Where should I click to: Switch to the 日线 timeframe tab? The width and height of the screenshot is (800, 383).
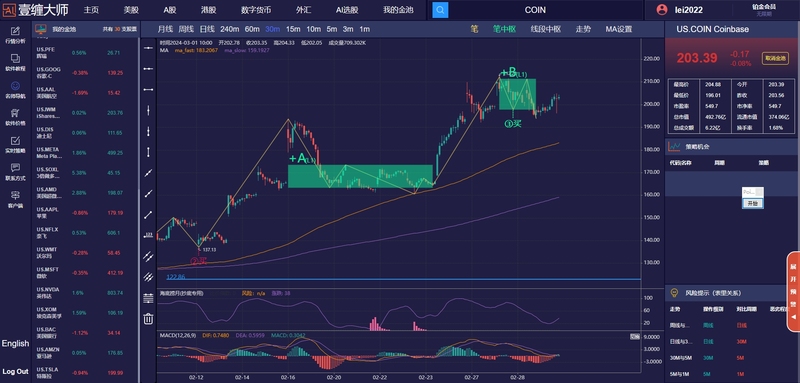(207, 29)
